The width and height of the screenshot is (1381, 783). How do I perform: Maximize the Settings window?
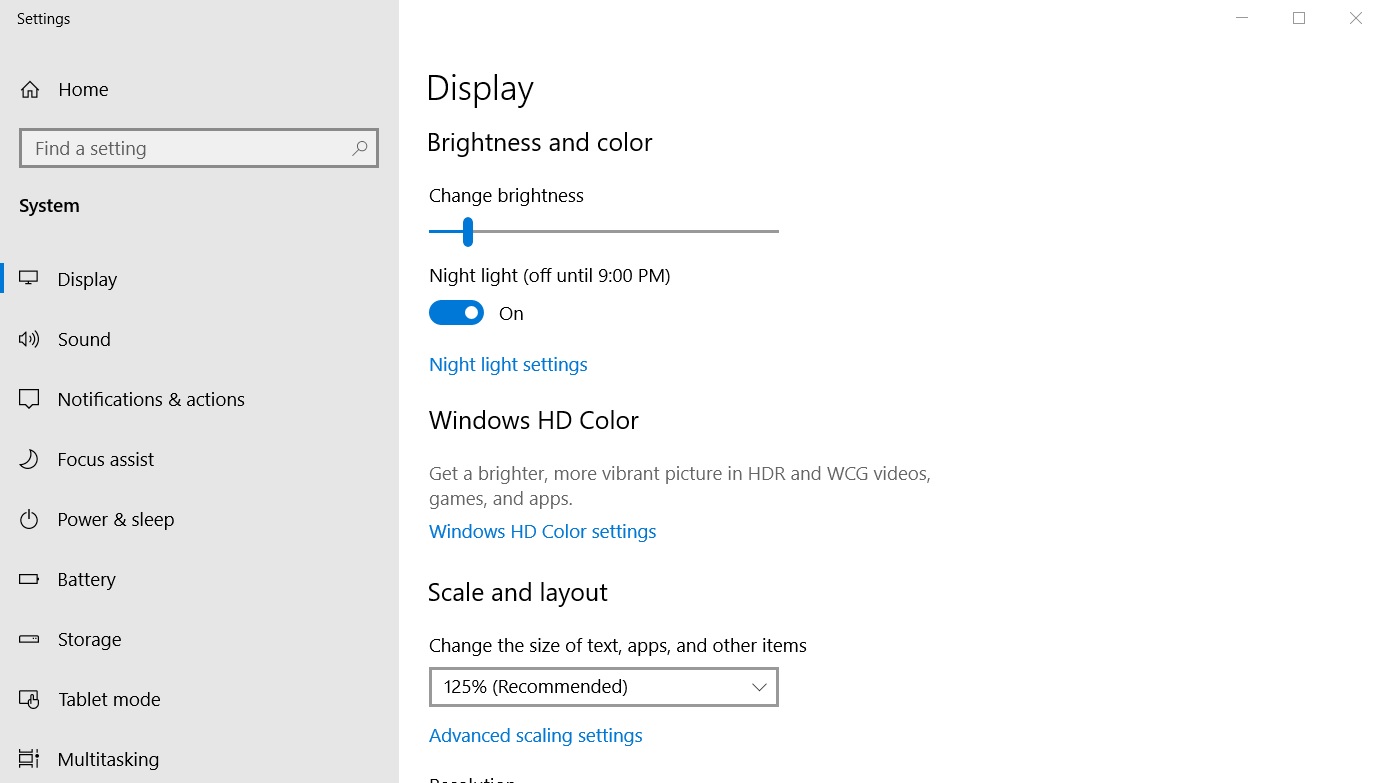(x=1299, y=18)
